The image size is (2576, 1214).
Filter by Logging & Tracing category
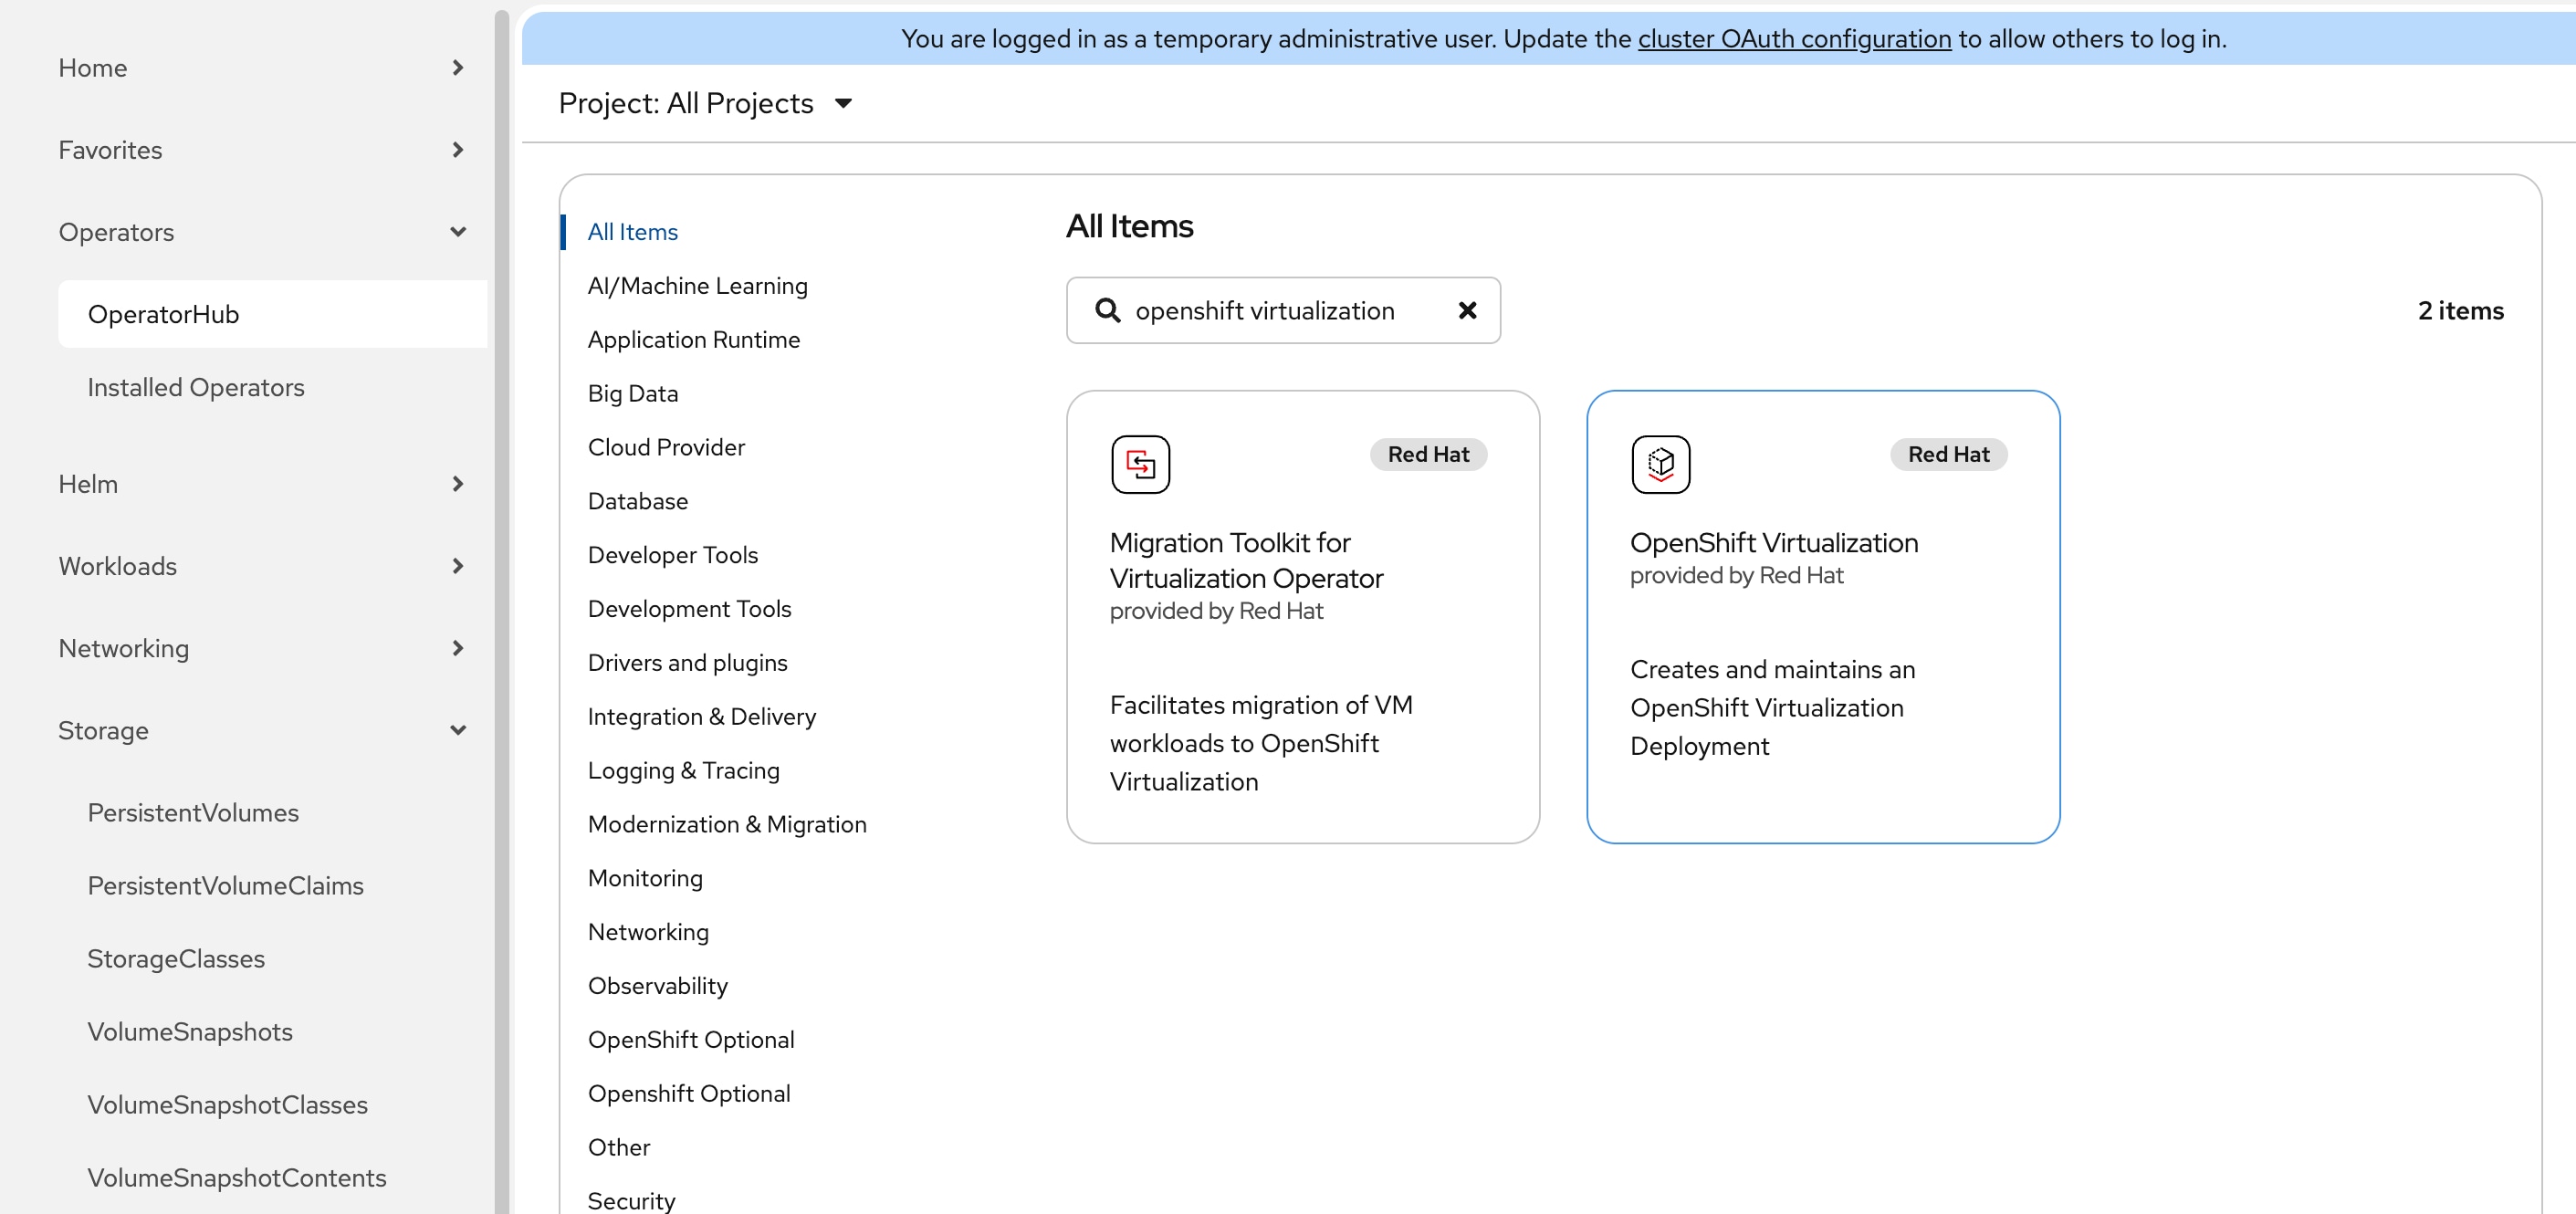[683, 771]
